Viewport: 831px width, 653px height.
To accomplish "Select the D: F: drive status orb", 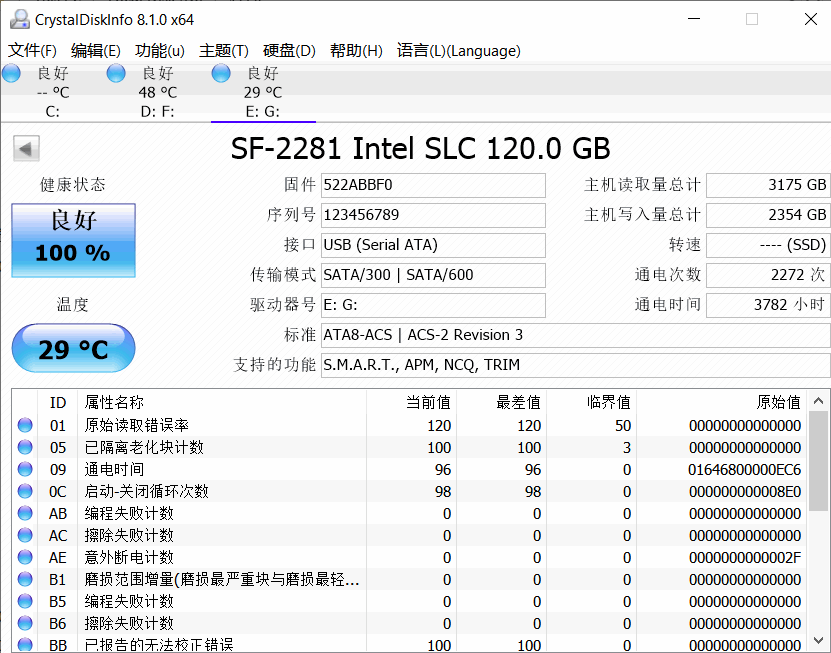I will click(x=116, y=73).
